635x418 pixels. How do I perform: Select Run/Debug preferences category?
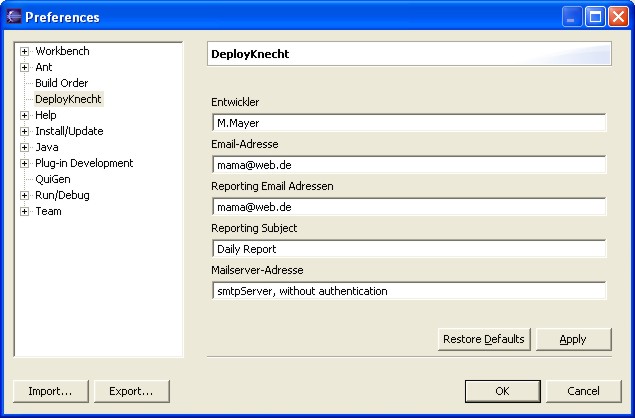coord(62,195)
